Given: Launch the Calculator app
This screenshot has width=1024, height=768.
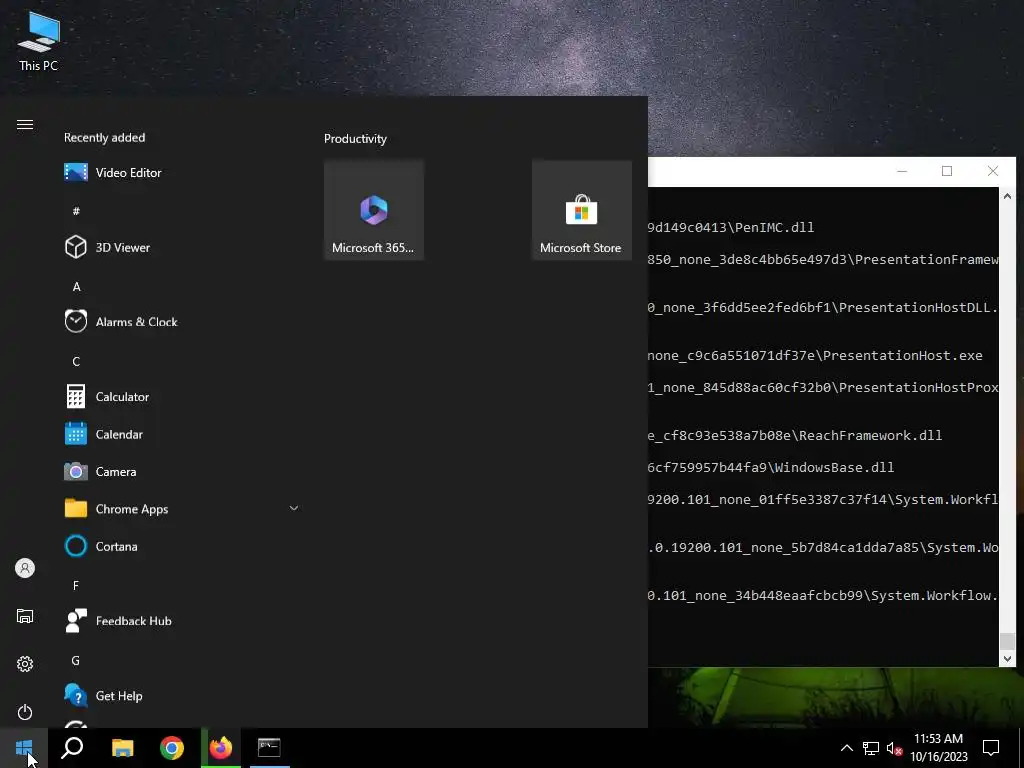Looking at the screenshot, I should 180,396.
